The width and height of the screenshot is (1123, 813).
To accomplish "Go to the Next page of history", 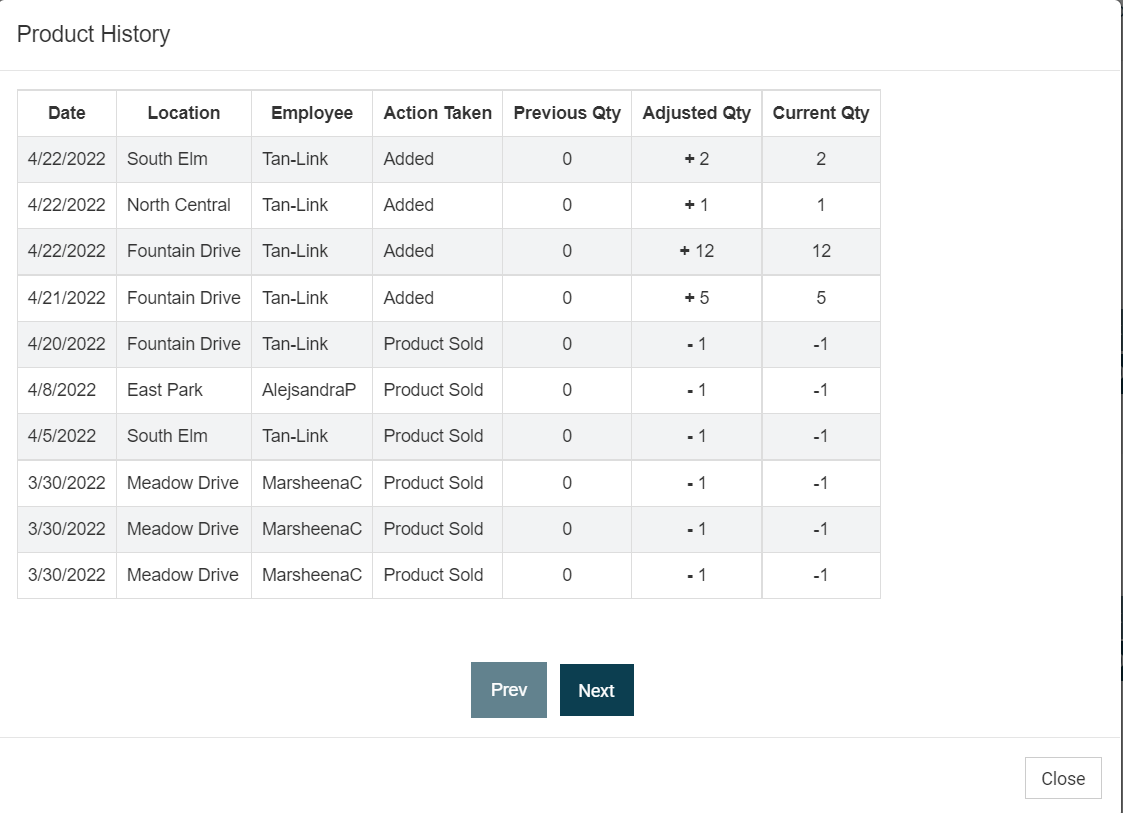I will [x=597, y=691].
